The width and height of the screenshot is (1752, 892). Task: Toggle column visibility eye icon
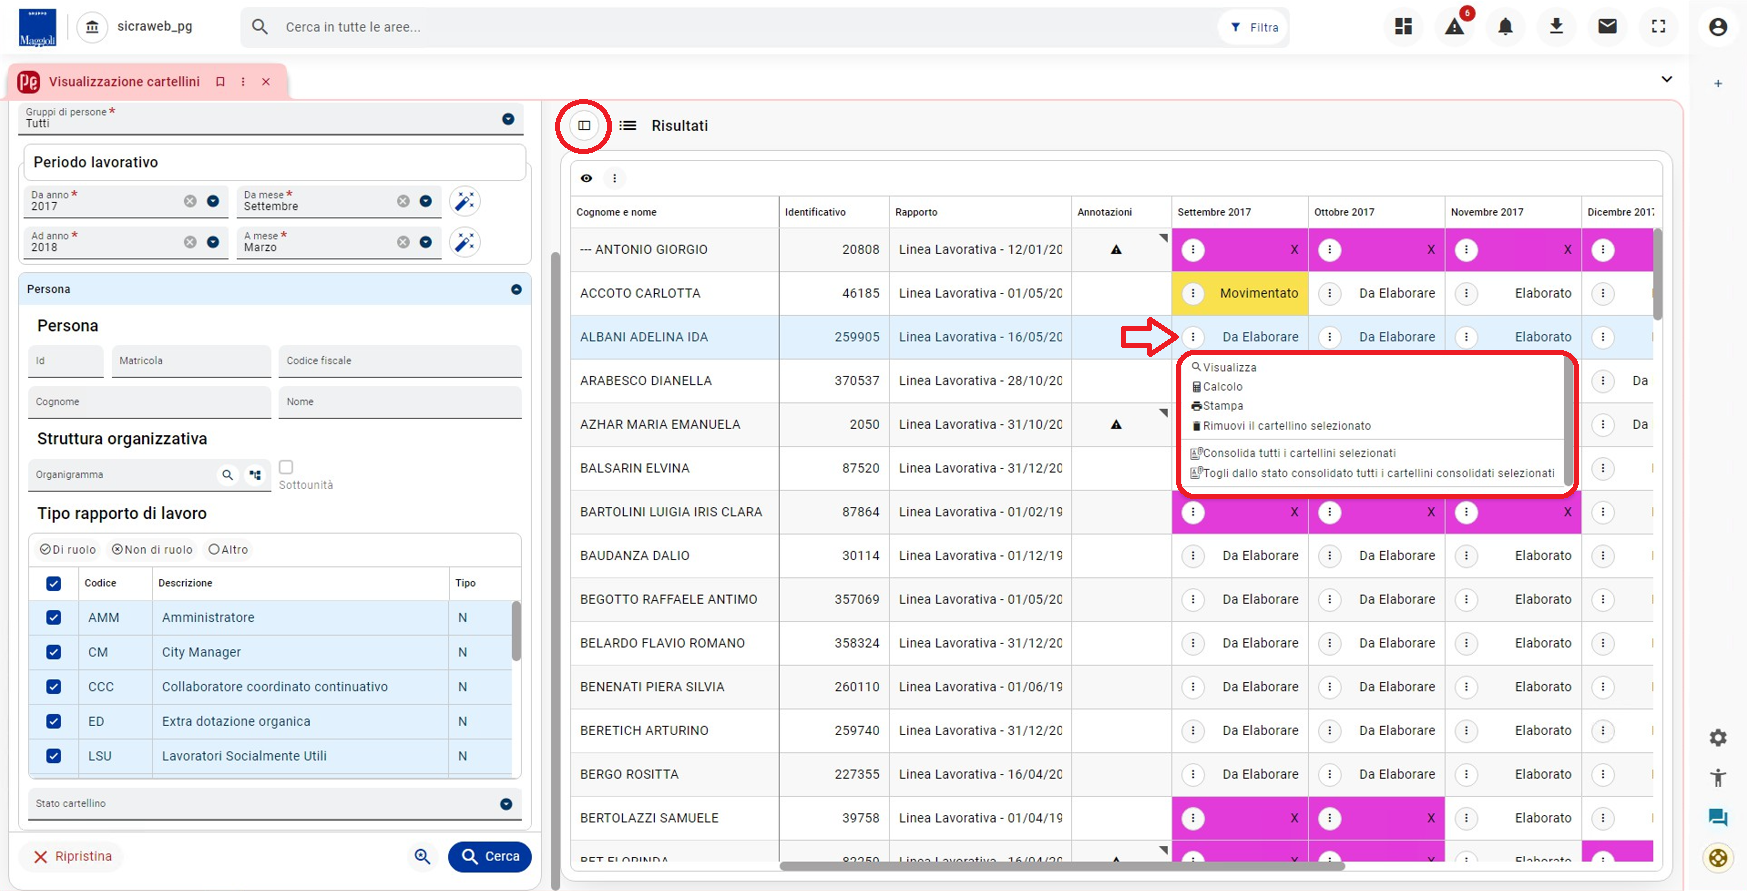coord(587,178)
